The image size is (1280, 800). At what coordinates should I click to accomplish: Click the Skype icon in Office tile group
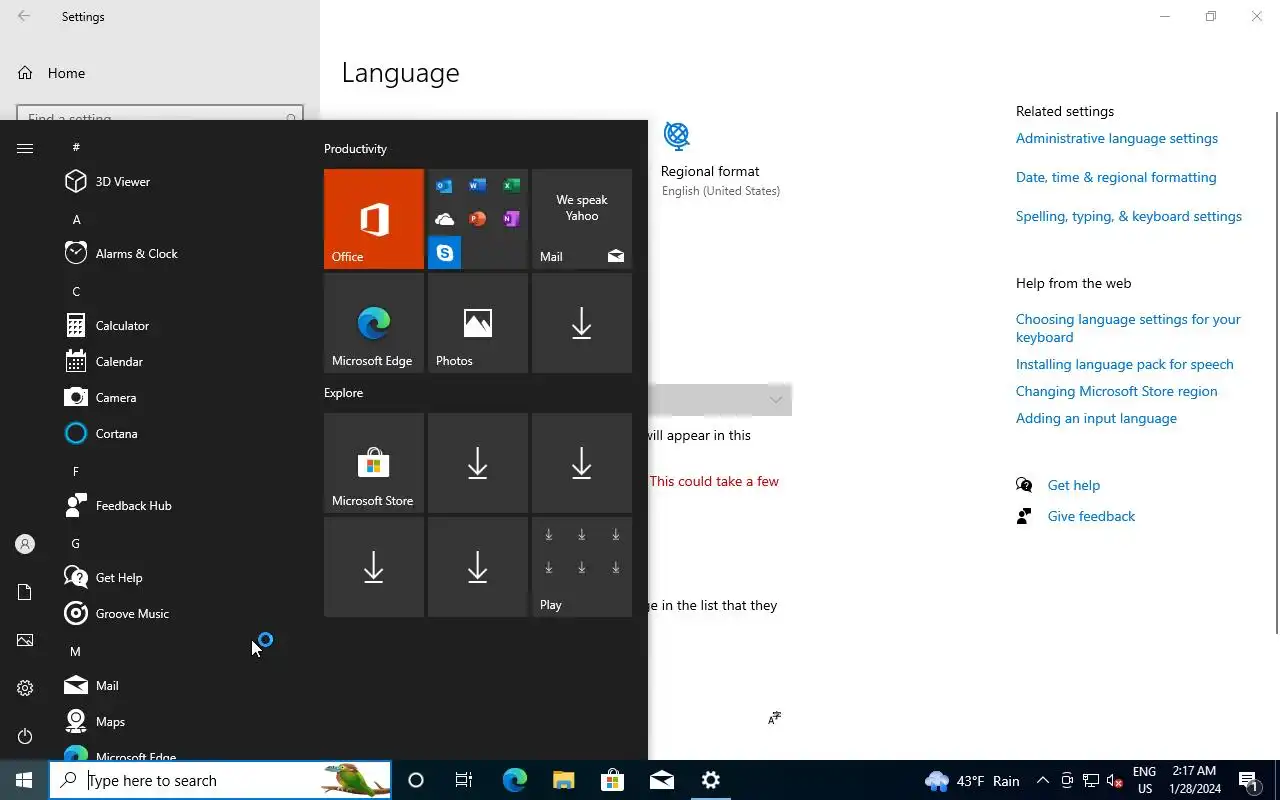tap(445, 253)
